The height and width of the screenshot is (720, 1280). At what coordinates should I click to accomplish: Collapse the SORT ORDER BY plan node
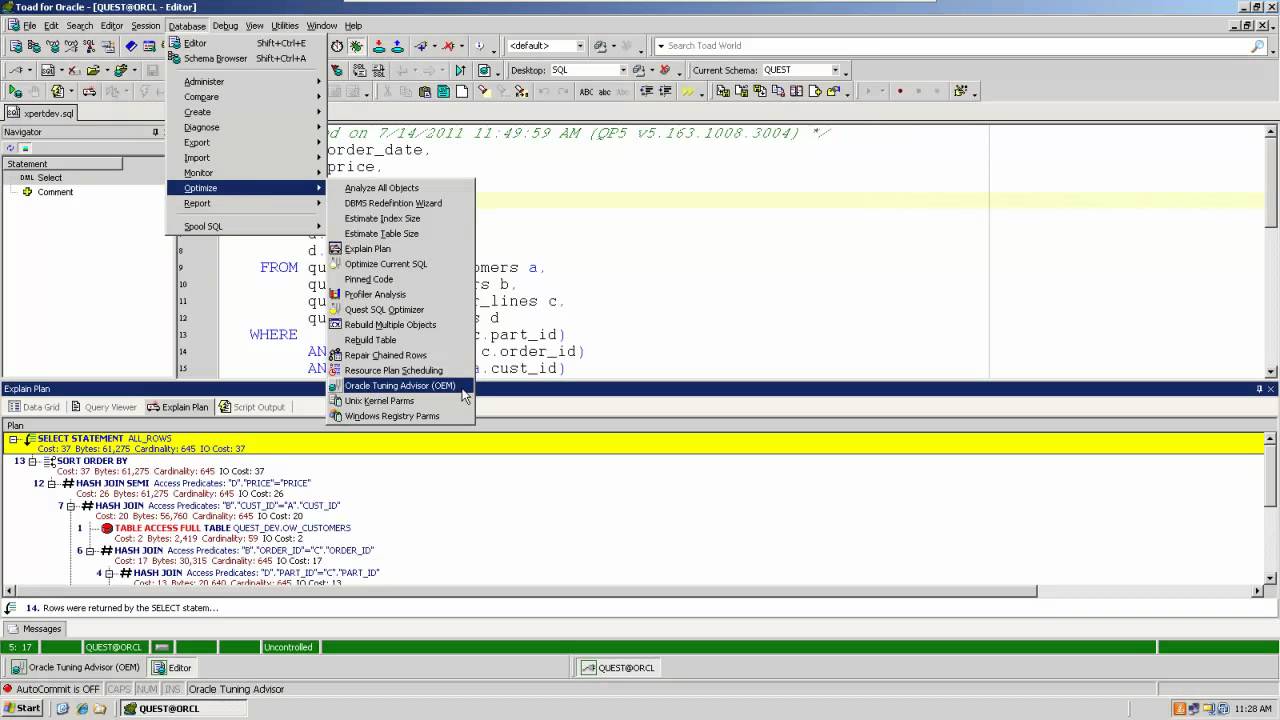pos(33,461)
